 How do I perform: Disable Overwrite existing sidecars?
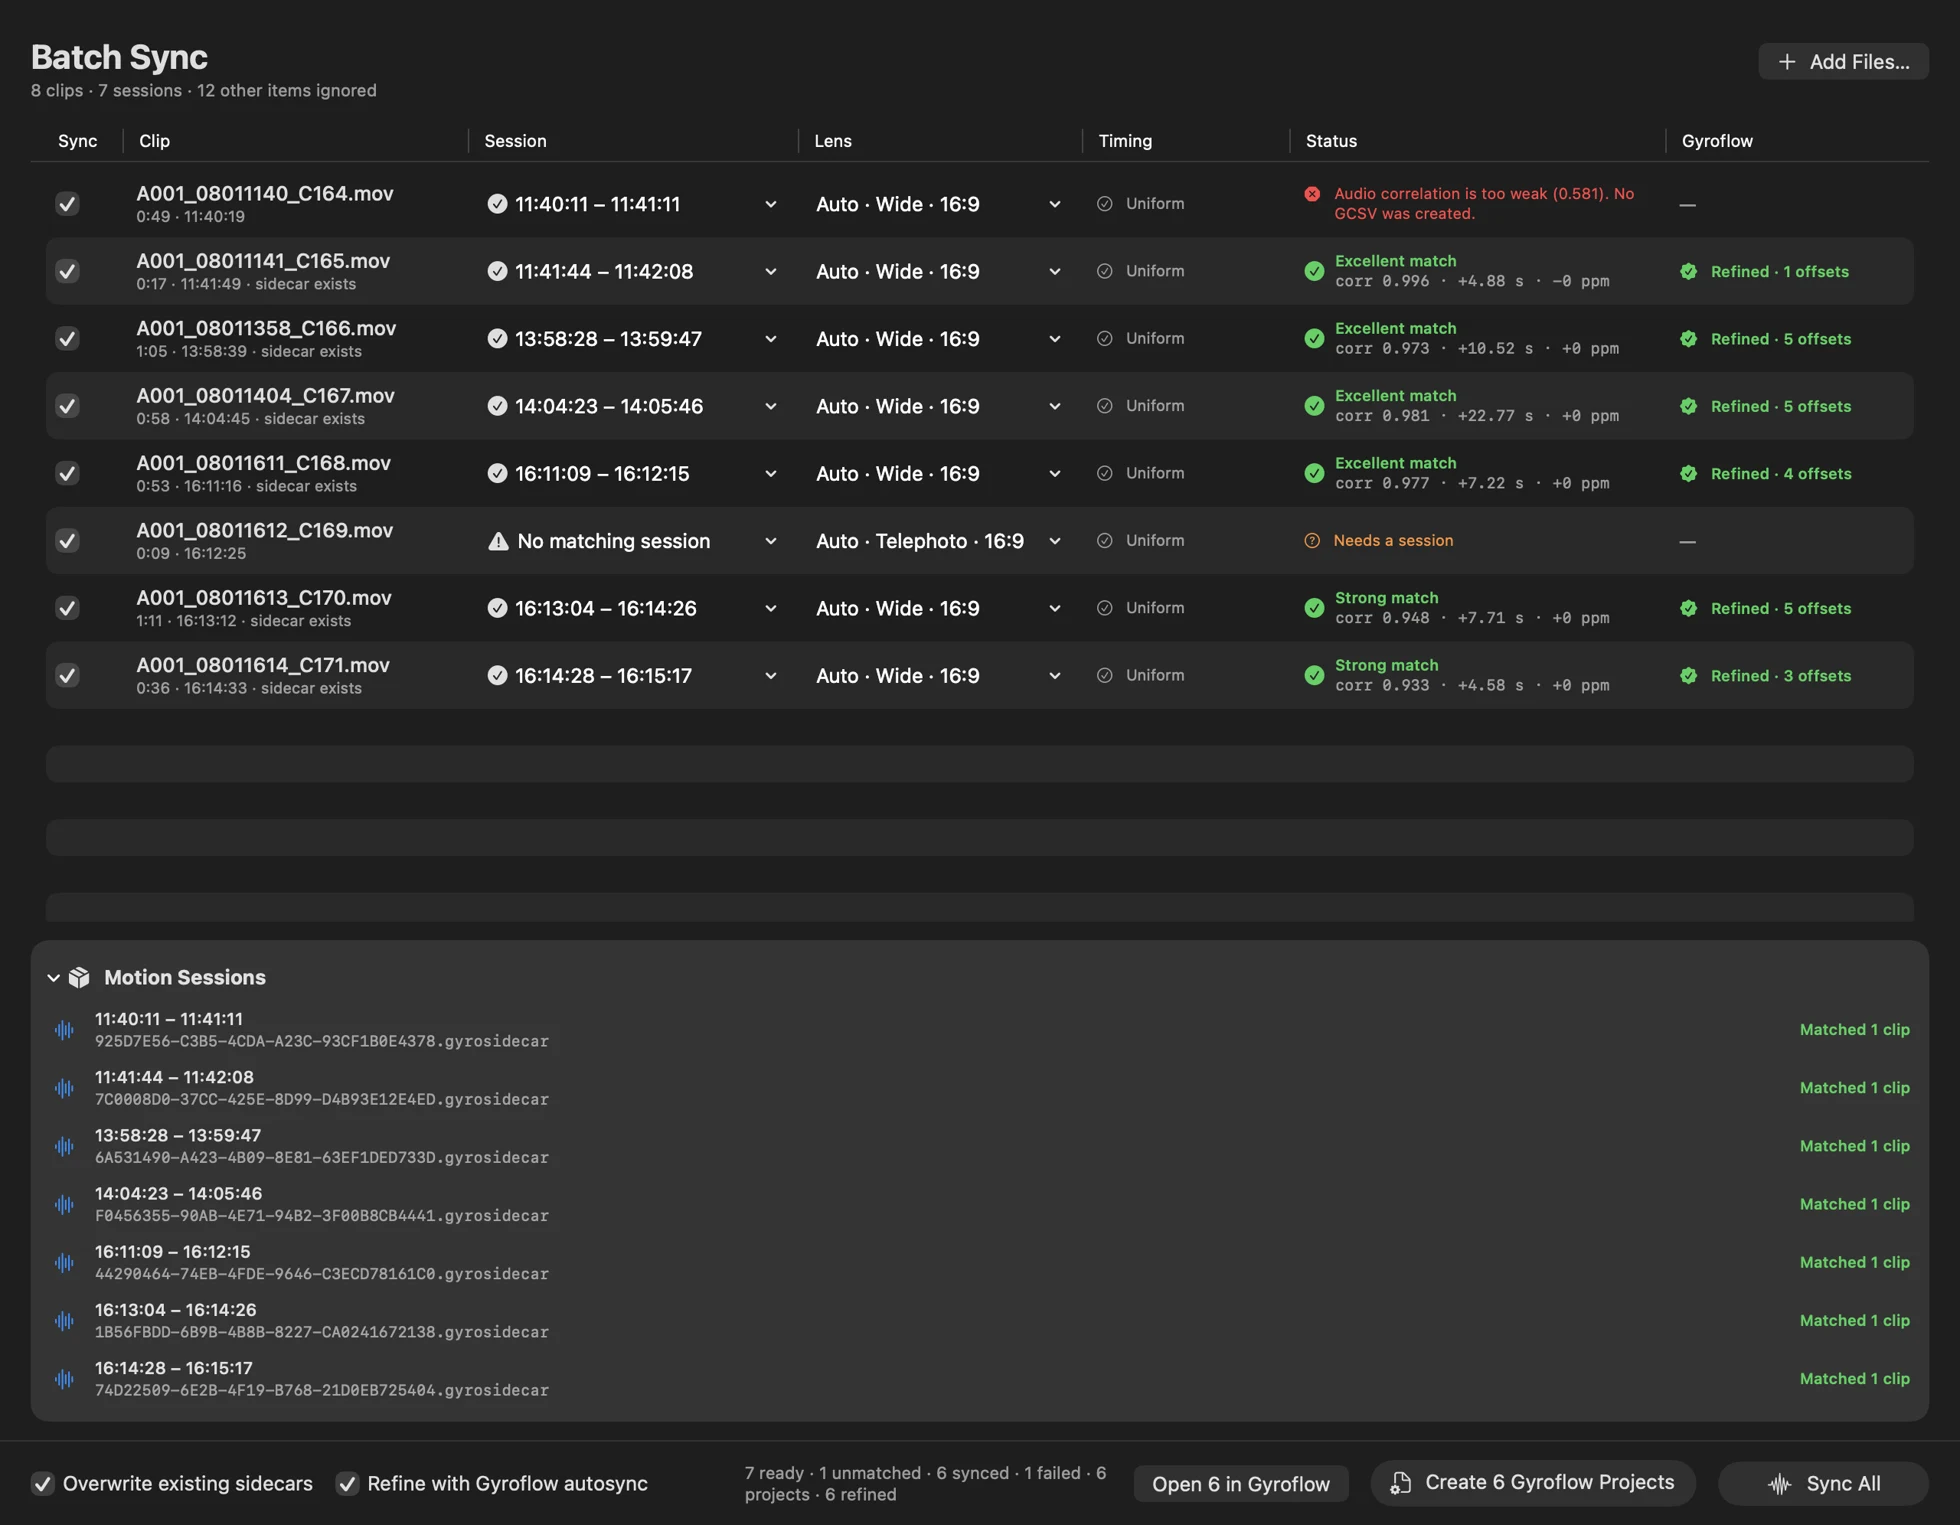[x=42, y=1483]
